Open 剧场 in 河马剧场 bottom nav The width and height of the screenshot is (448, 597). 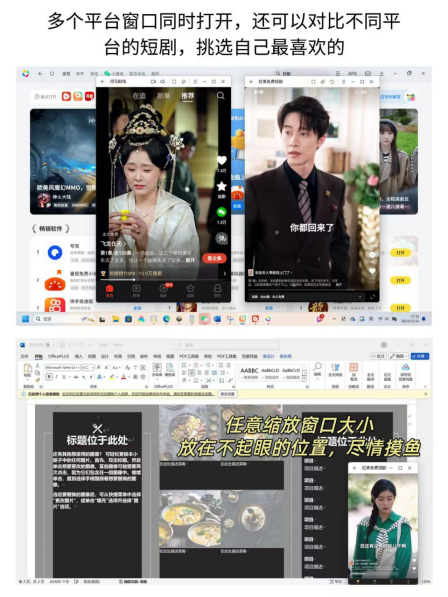pyautogui.click(x=136, y=291)
